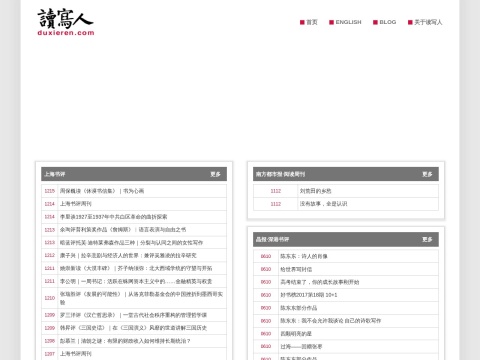Viewport: 480px width, 360px height.
Task: Open the article 没有故事，全是认识
Action: 323,204
